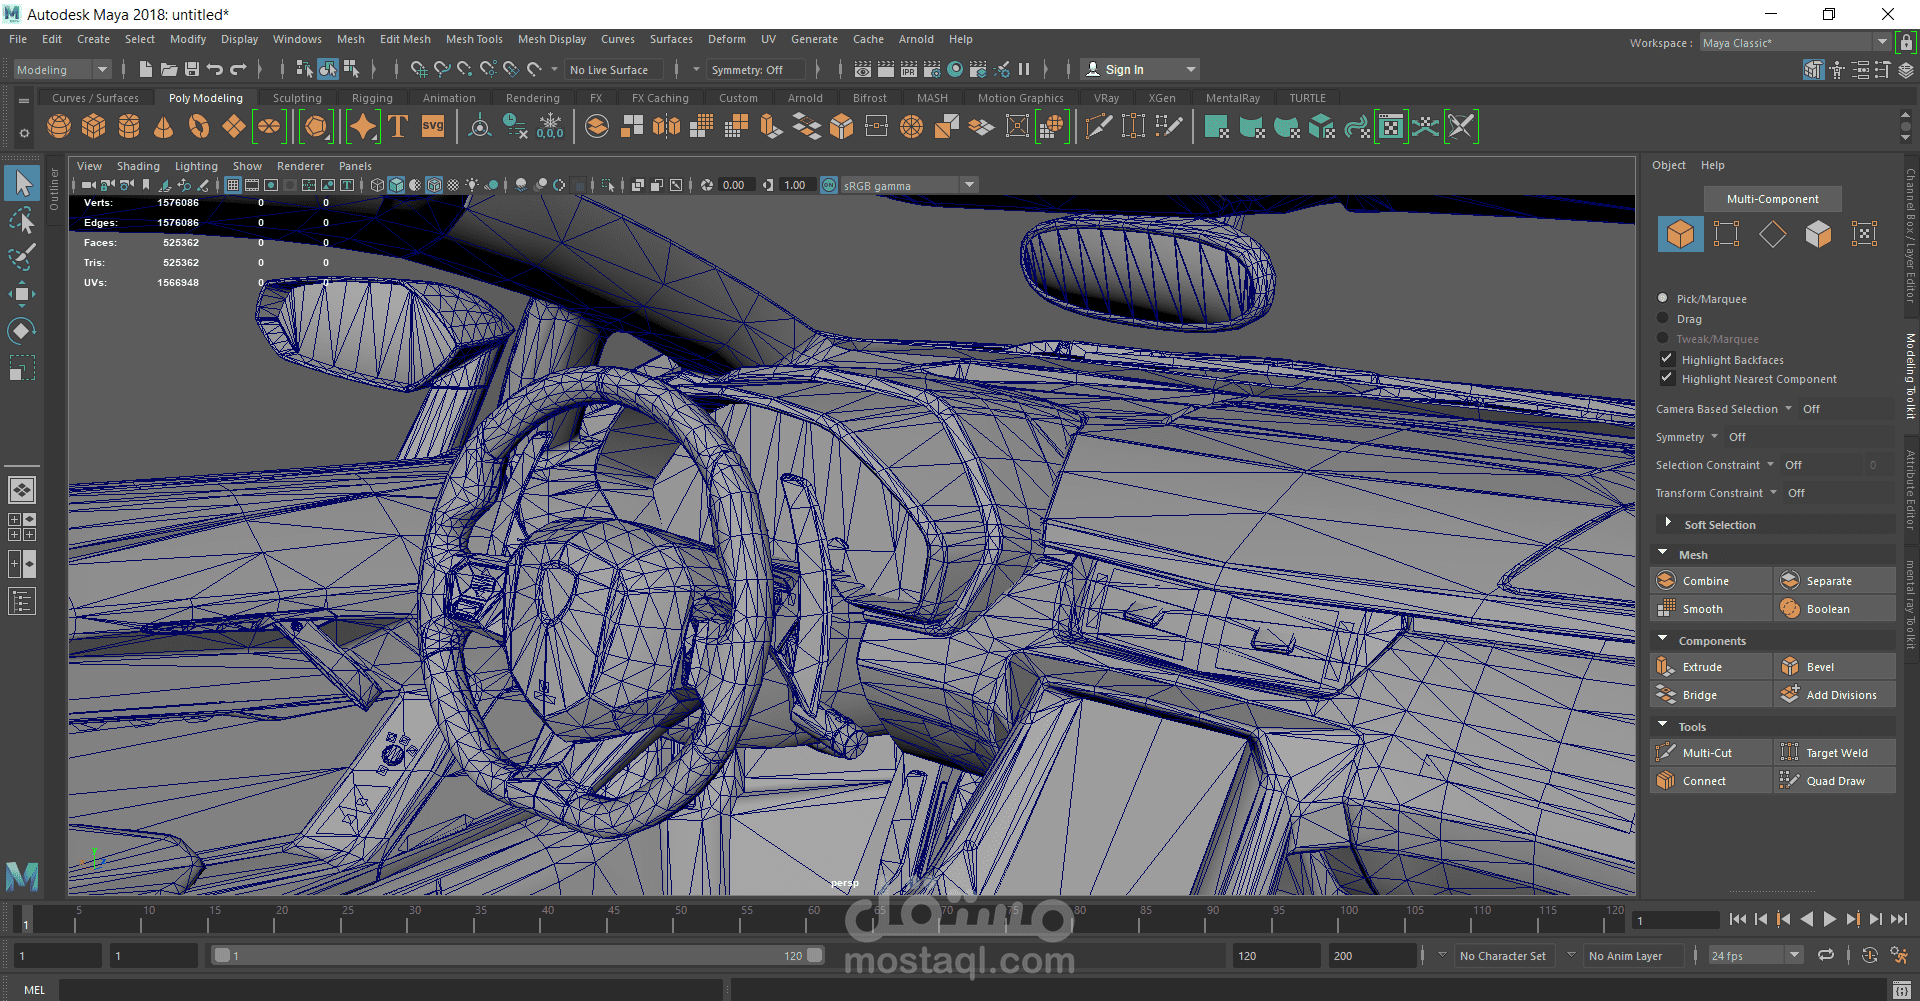The image size is (1920, 1001).
Task: Select the Move tool in toolbox
Action: click(x=21, y=294)
